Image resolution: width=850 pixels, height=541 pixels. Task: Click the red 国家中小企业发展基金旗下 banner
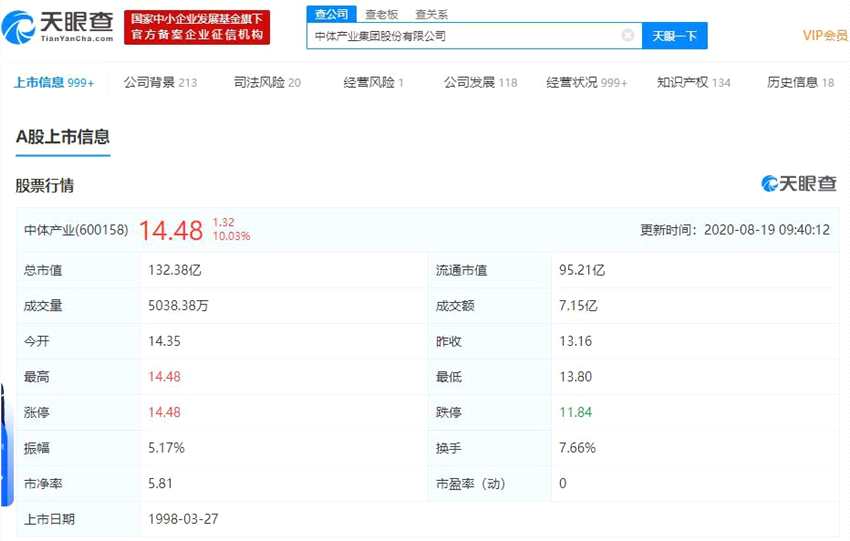coord(197,27)
